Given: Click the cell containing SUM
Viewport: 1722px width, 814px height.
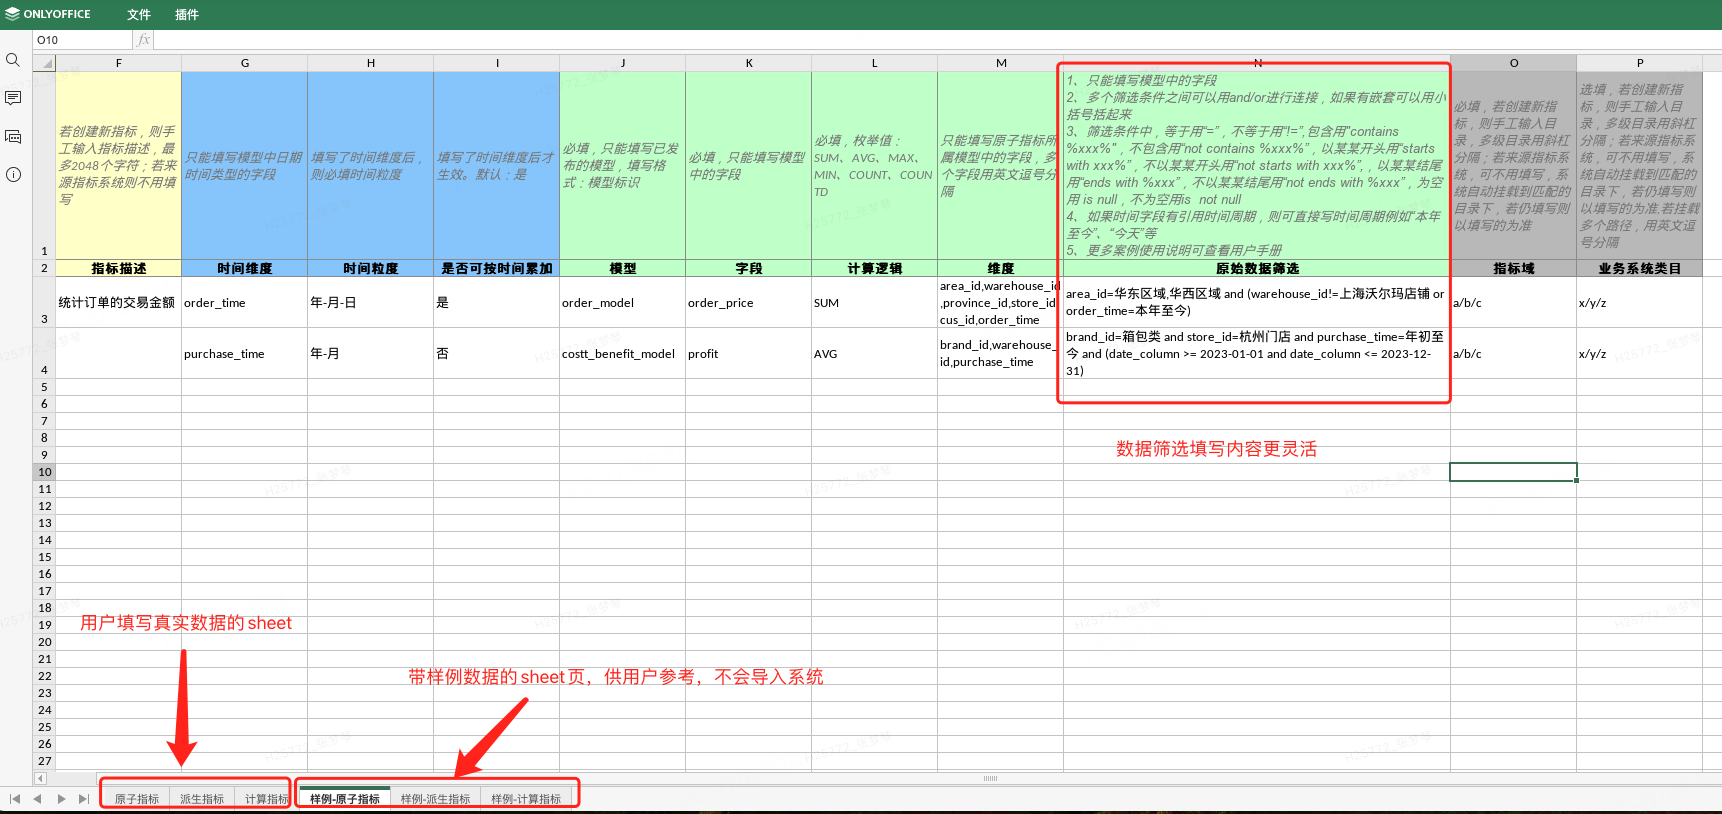Looking at the screenshot, I should click(875, 302).
